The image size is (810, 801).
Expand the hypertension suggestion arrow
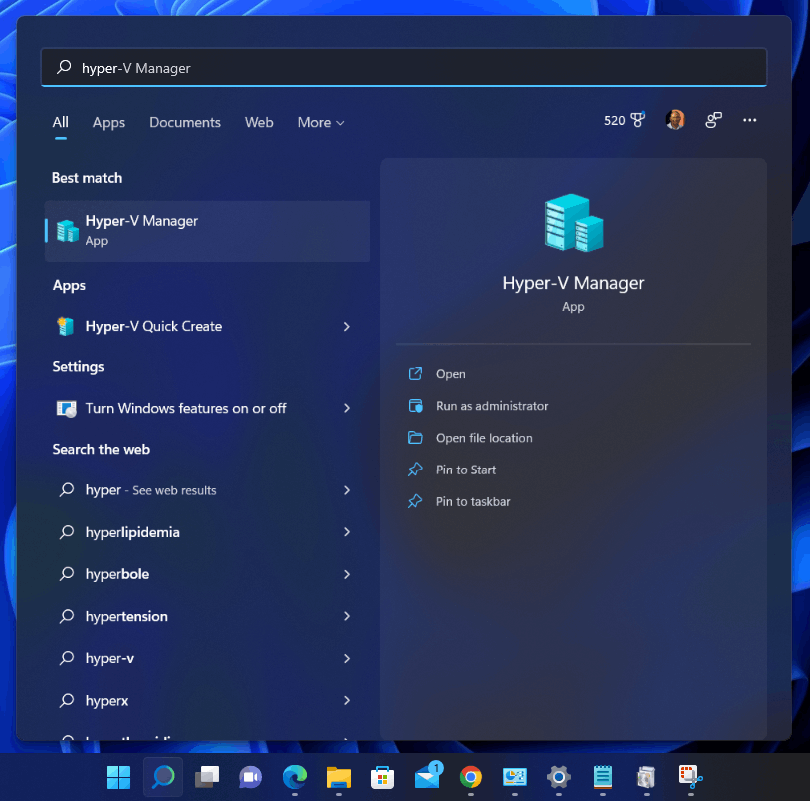tap(347, 616)
